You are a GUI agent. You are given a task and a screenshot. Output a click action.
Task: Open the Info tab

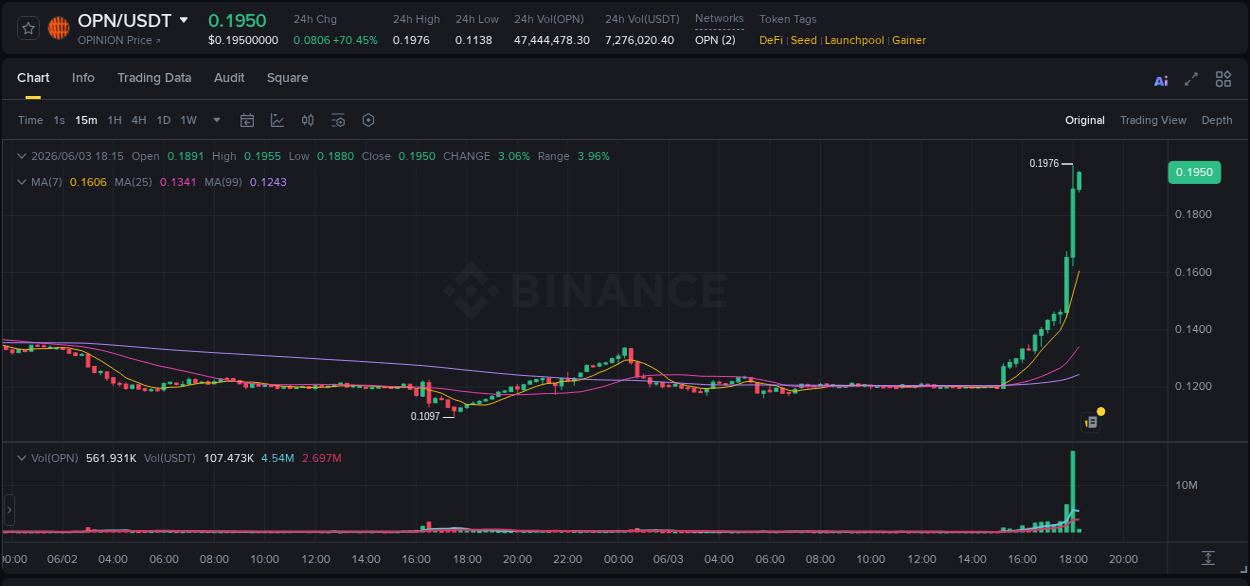(83, 78)
